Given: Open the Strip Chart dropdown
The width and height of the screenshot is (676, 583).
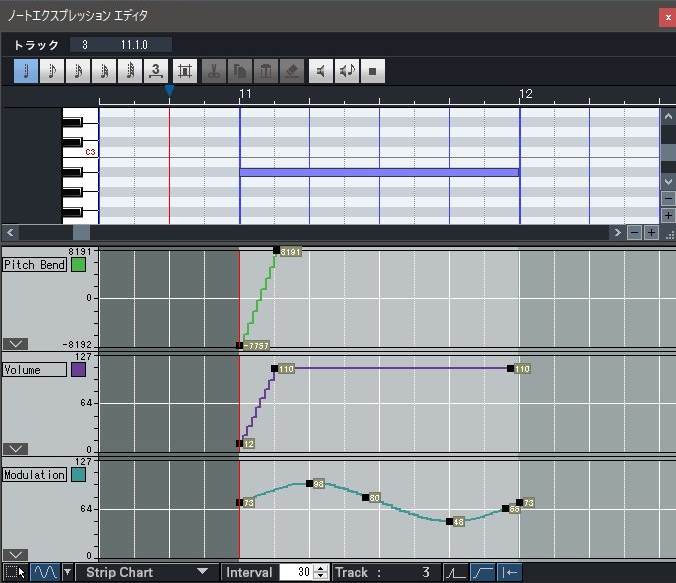Looking at the screenshot, I should 146,572.
